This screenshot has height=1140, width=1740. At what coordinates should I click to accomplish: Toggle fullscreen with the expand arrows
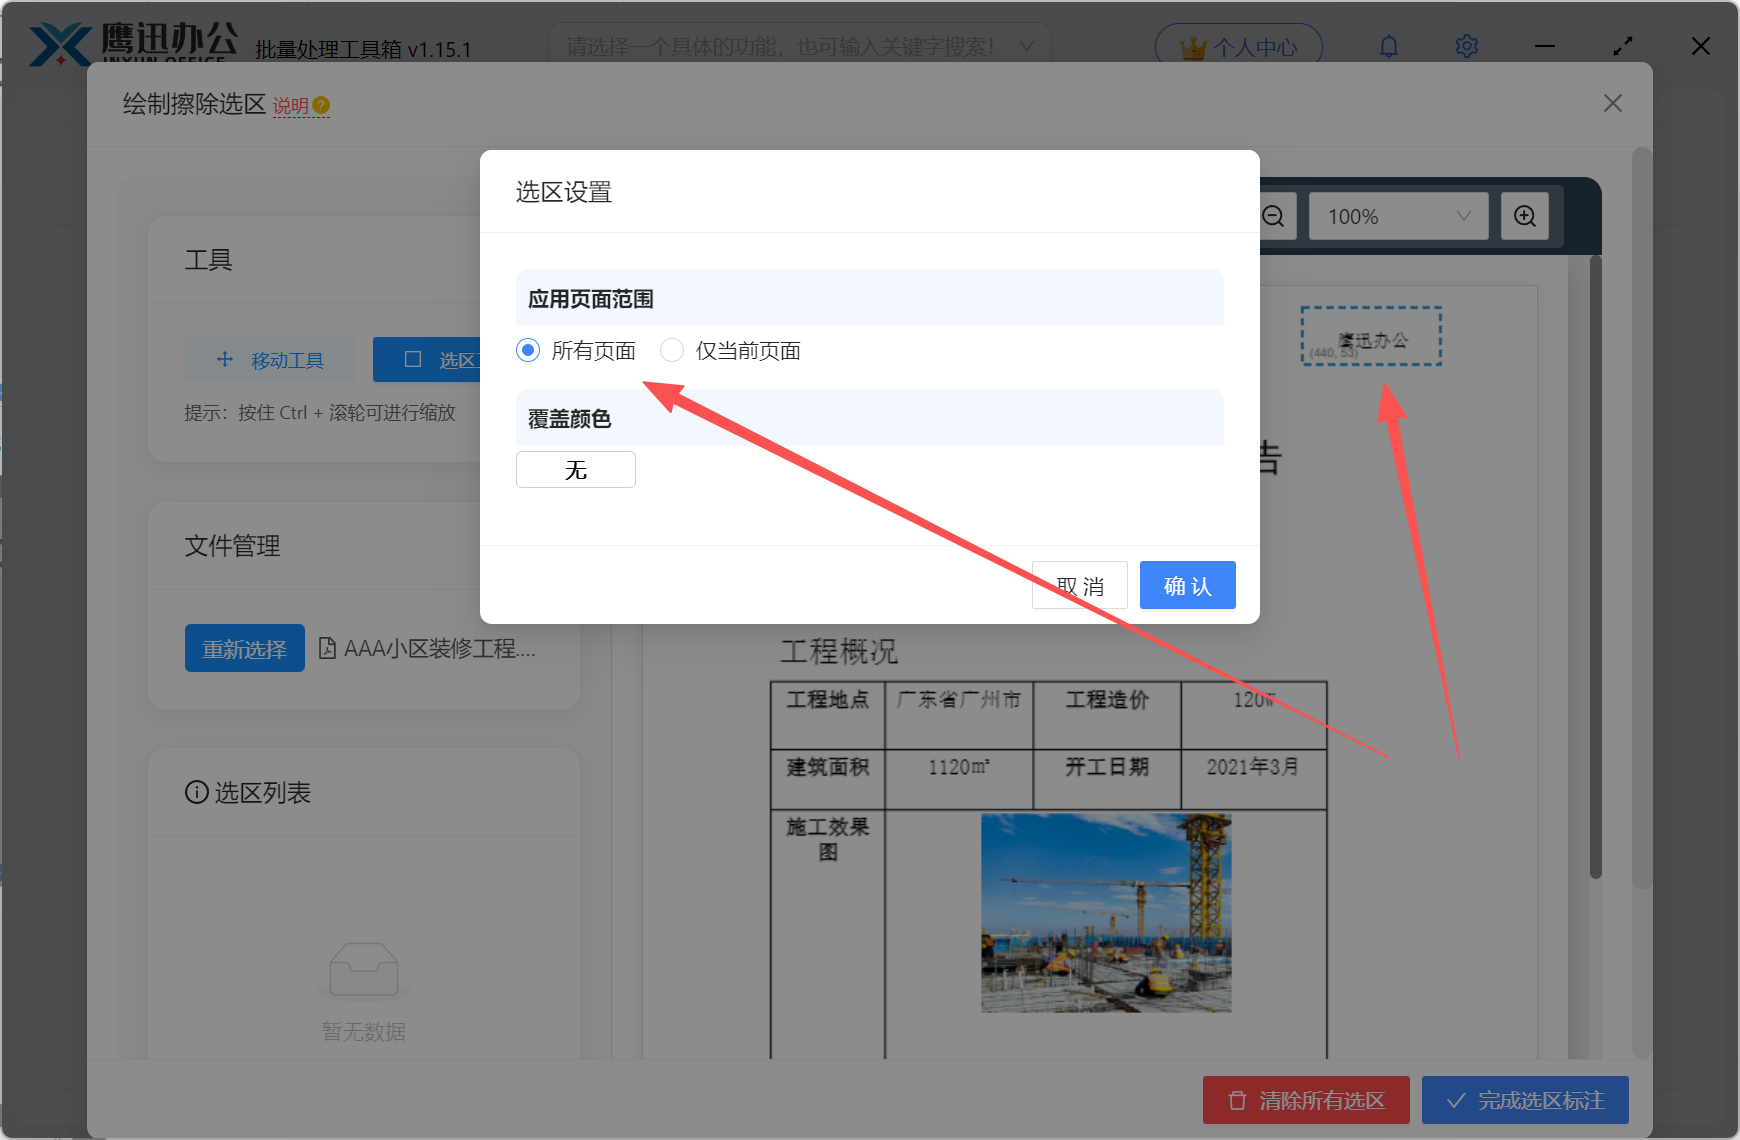point(1622,46)
